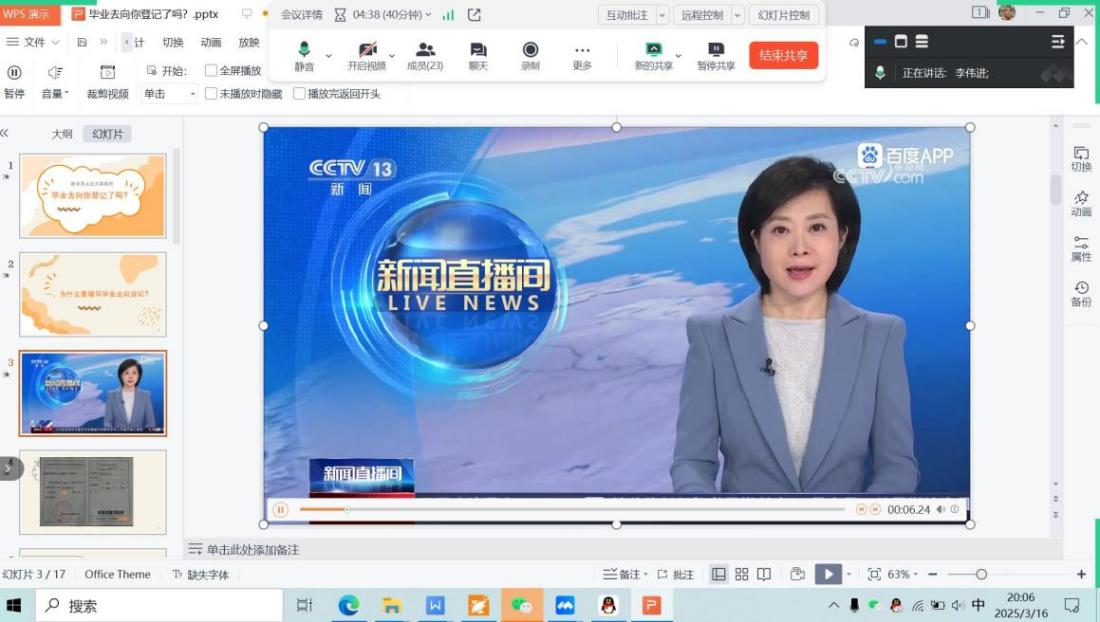This screenshot has width=1100, height=622.
Task: Open the 动画 ribbon tab
Action: coord(210,42)
